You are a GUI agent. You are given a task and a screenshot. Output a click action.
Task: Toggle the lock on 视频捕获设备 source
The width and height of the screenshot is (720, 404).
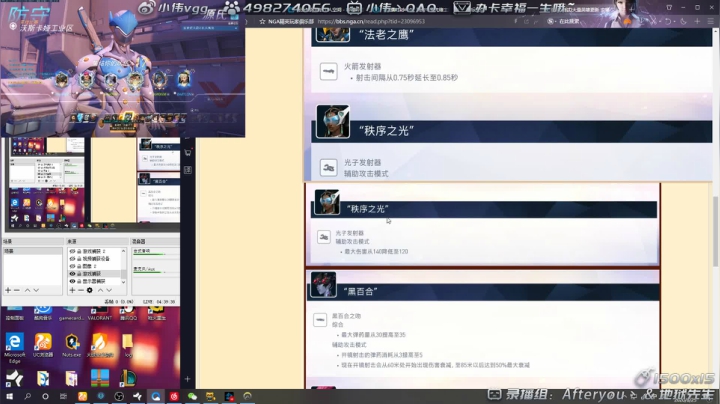click(79, 258)
